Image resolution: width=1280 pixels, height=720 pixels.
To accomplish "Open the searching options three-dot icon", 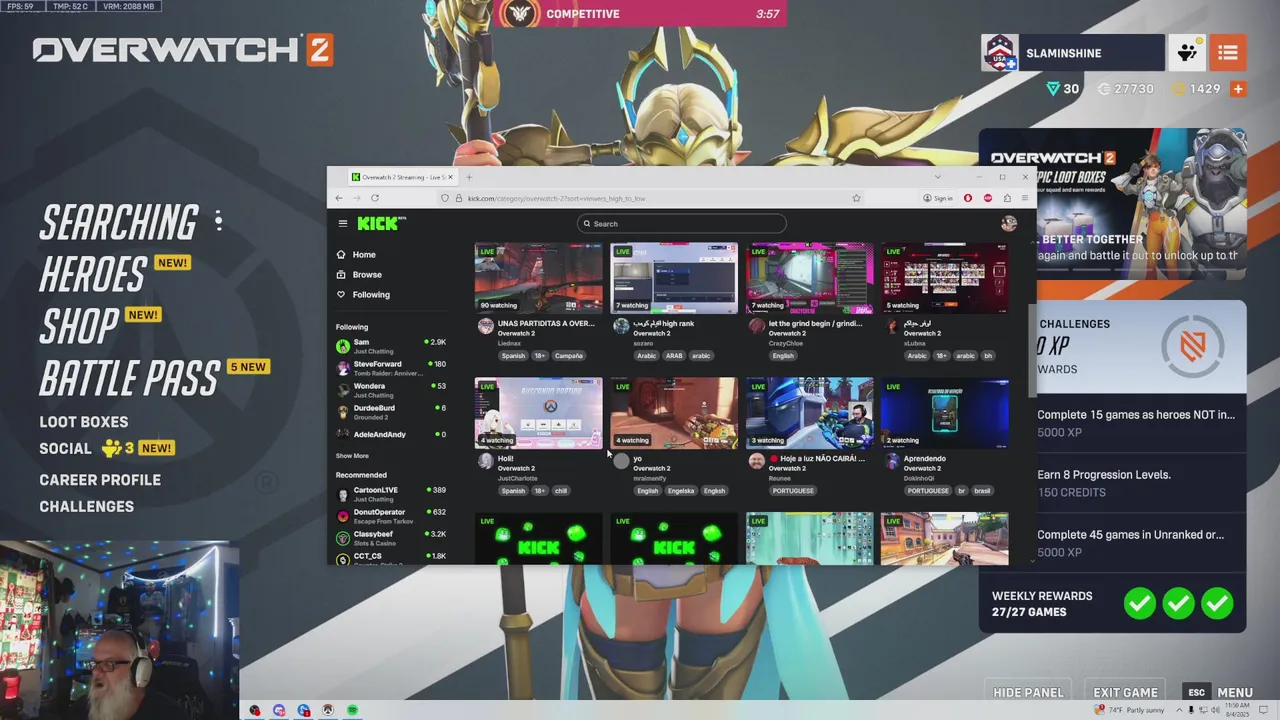I will click(218, 220).
